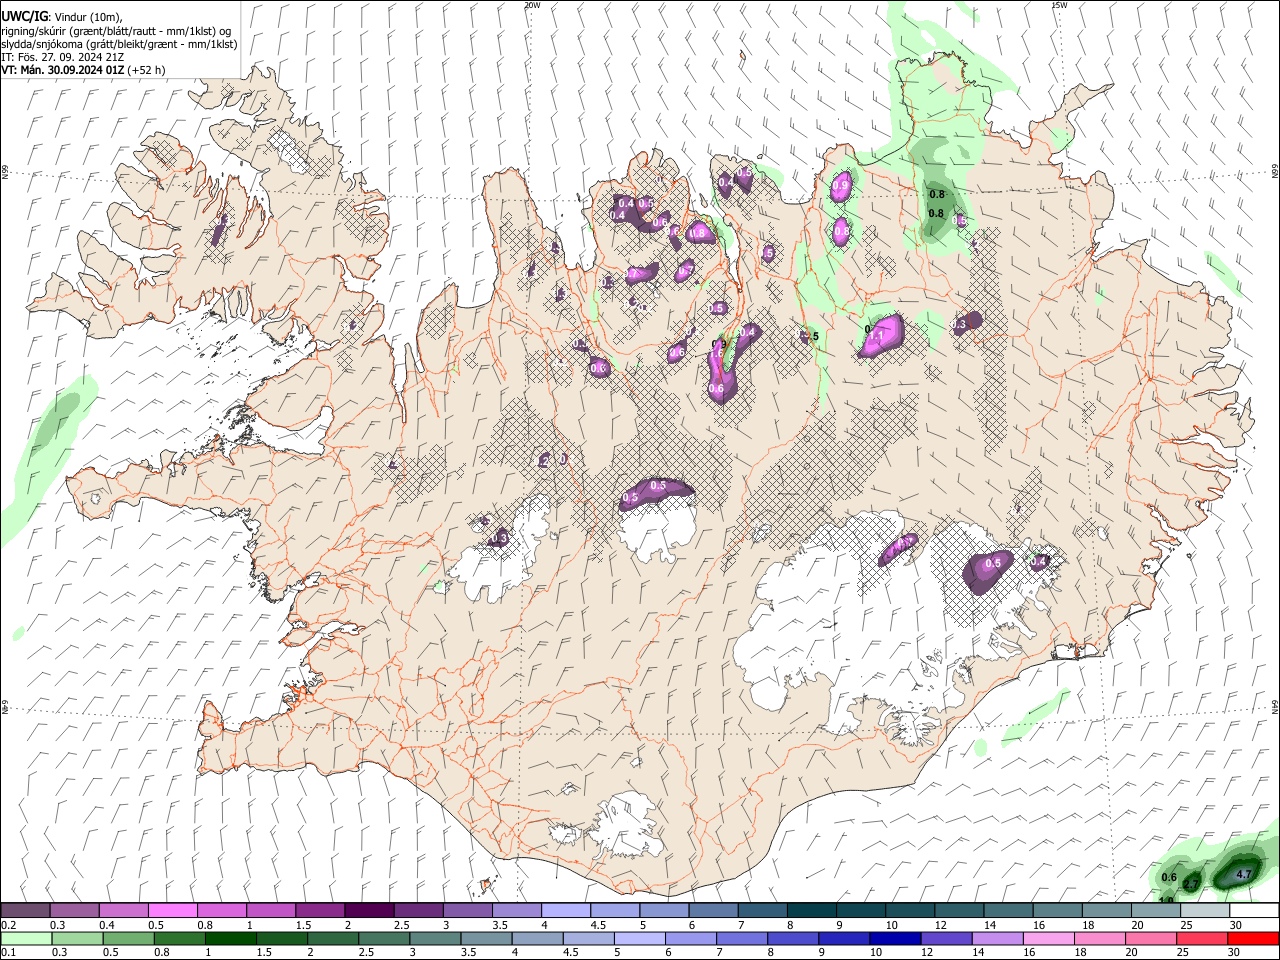Screen dimensions: 1280x960
Task: Click the 'IT: Fös. 27. 09. 2024 21Z' line
Action: coord(63,58)
